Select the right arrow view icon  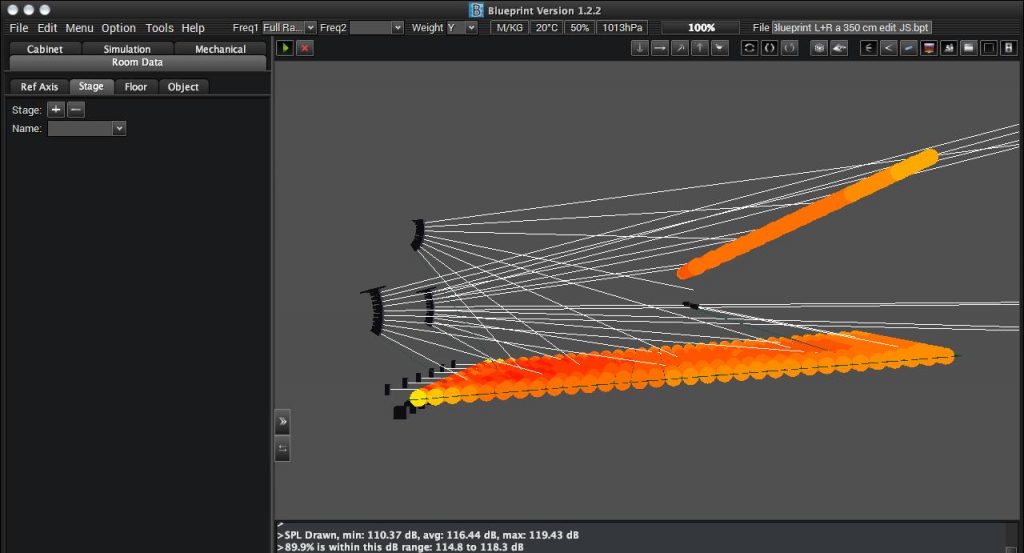tap(660, 48)
